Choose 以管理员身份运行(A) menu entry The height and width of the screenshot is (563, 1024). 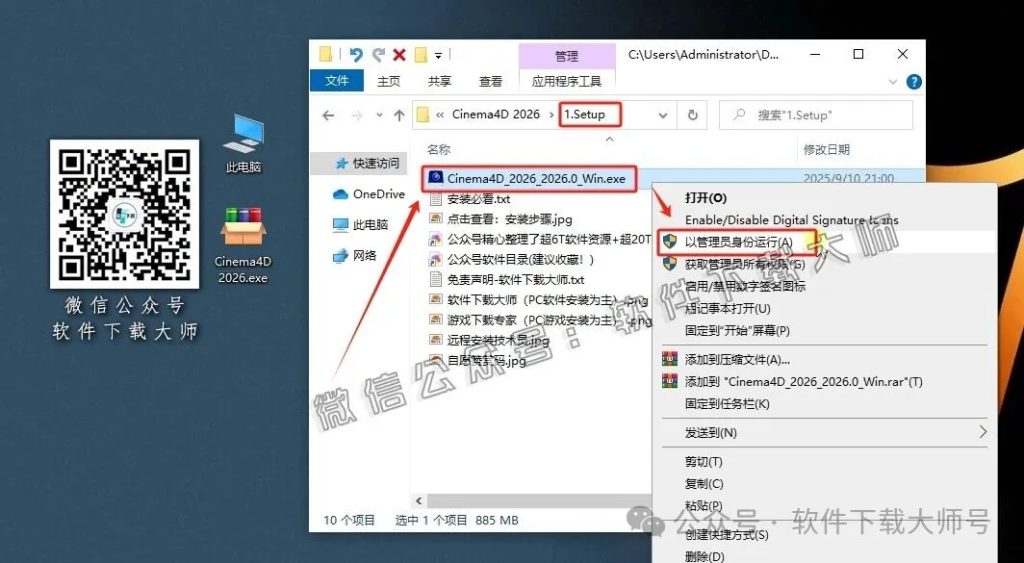[x=739, y=242]
